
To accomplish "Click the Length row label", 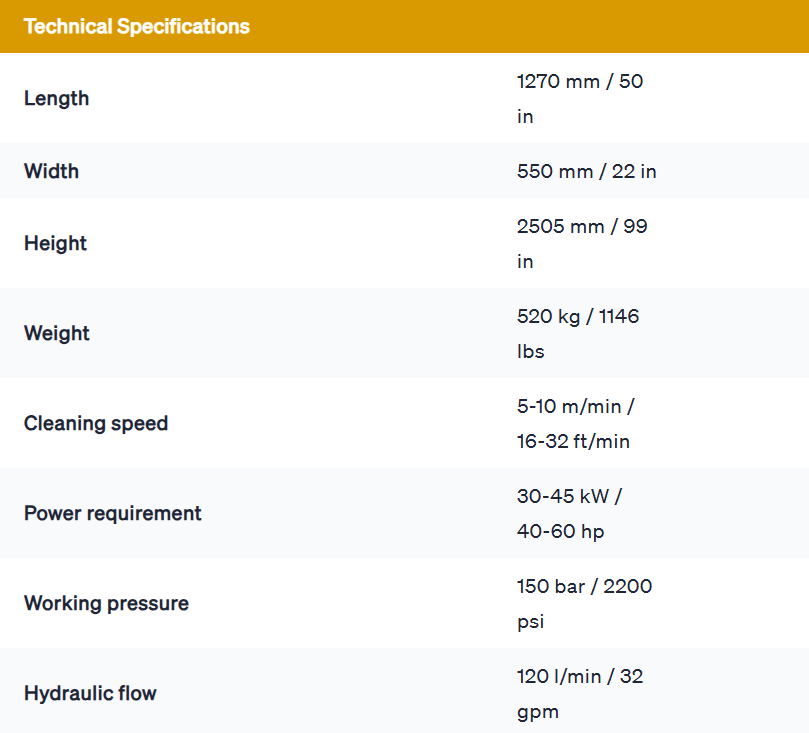I will click(56, 98).
